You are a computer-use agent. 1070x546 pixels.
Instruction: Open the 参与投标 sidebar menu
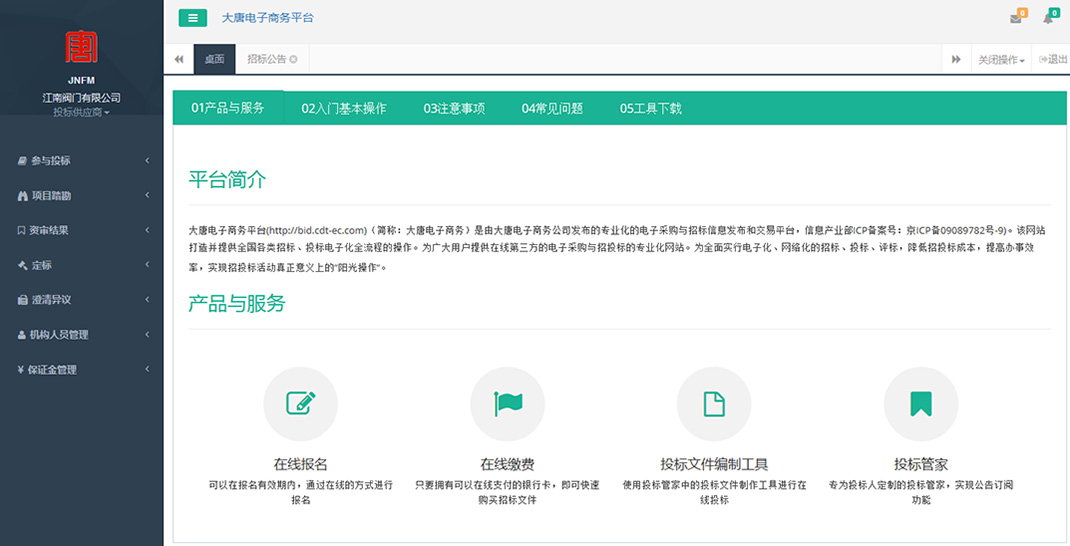(x=82, y=161)
